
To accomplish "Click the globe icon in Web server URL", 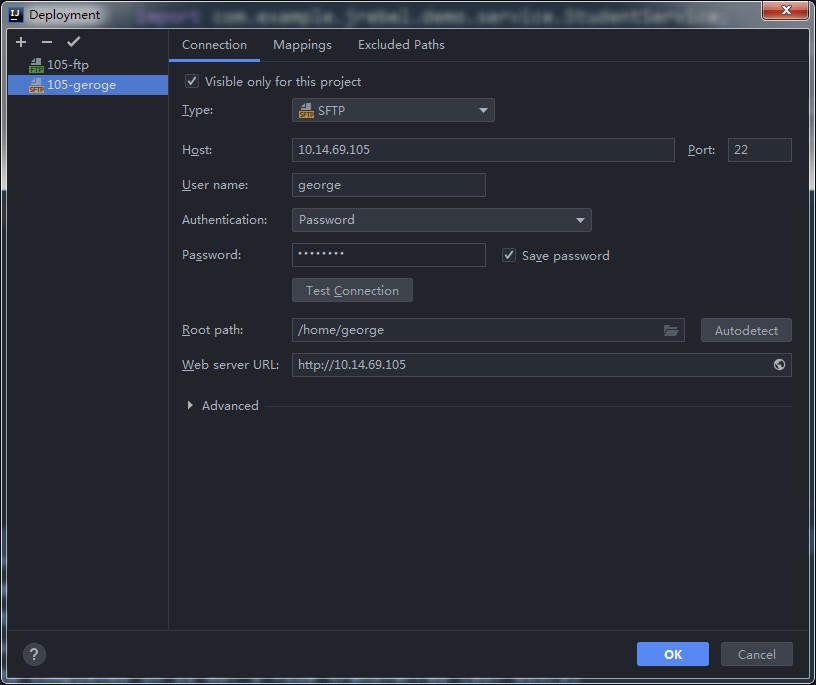I will pyautogui.click(x=779, y=365).
